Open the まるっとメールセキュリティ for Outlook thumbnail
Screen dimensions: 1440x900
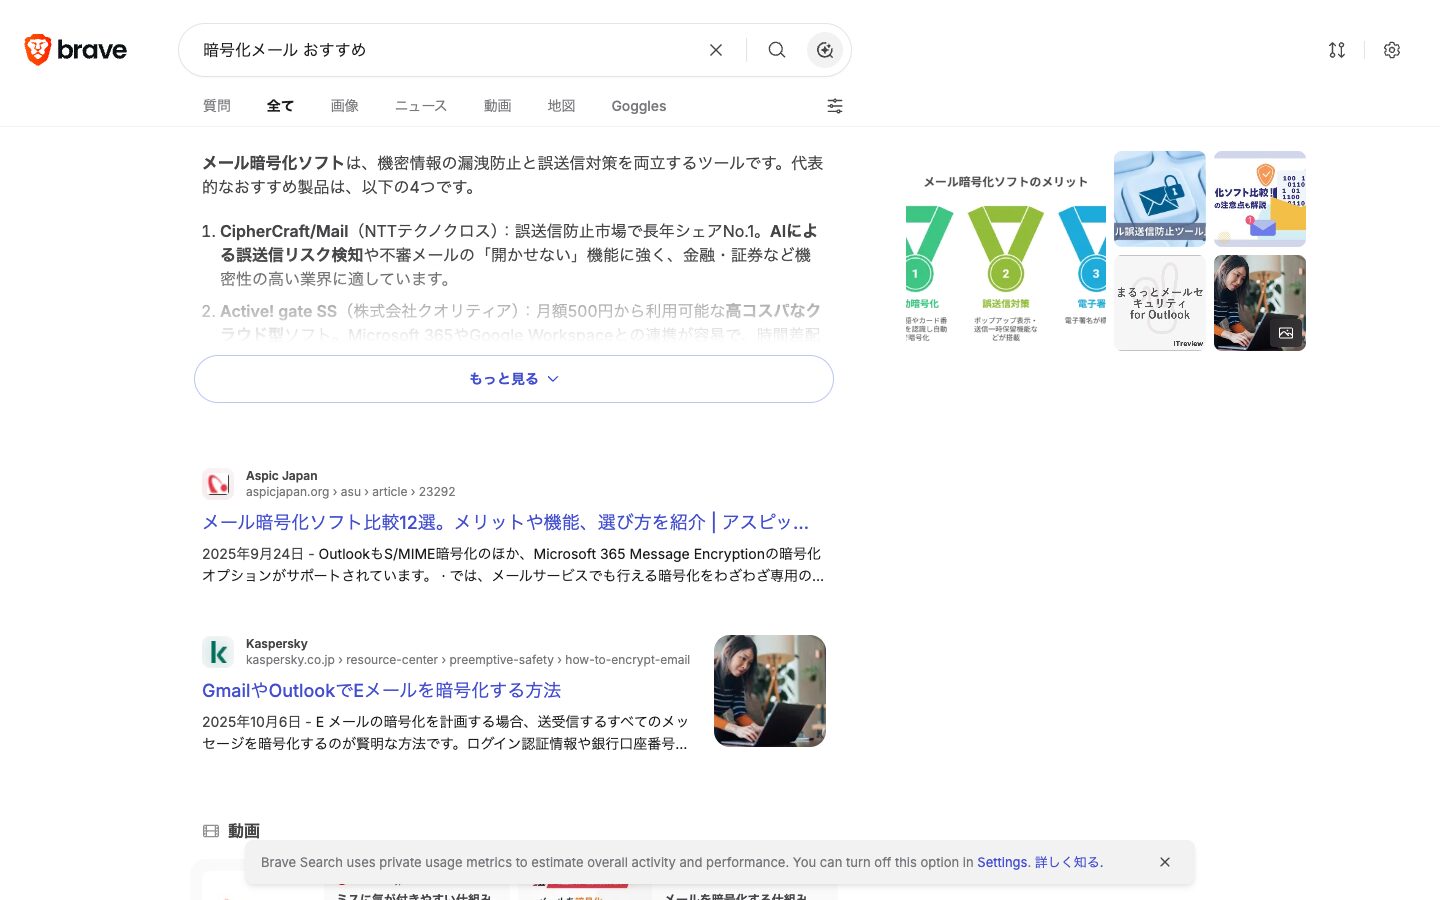[1160, 303]
